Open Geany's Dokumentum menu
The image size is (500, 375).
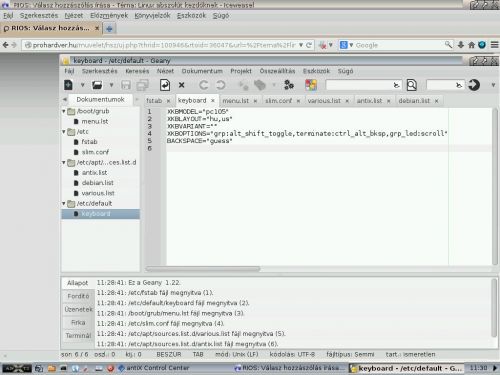click(x=202, y=71)
